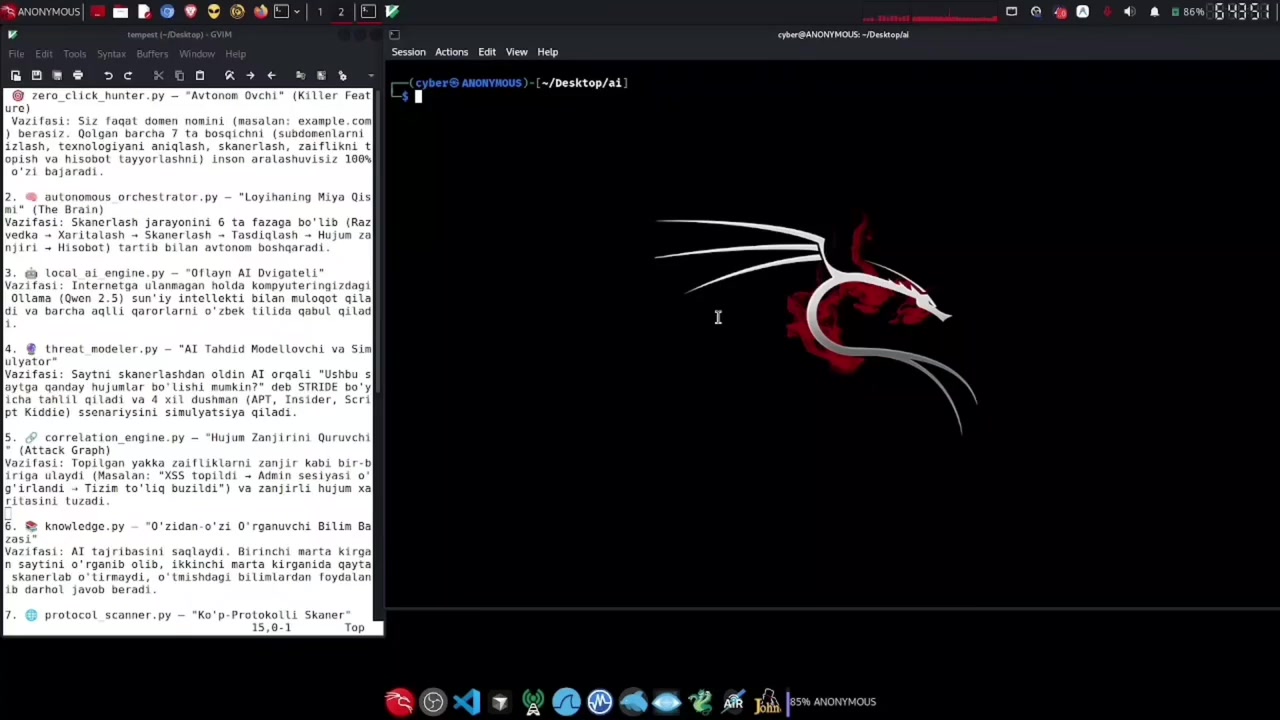Launch Aircrack AiR icon from the dock
This screenshot has height=720, width=1280.
coord(733,702)
